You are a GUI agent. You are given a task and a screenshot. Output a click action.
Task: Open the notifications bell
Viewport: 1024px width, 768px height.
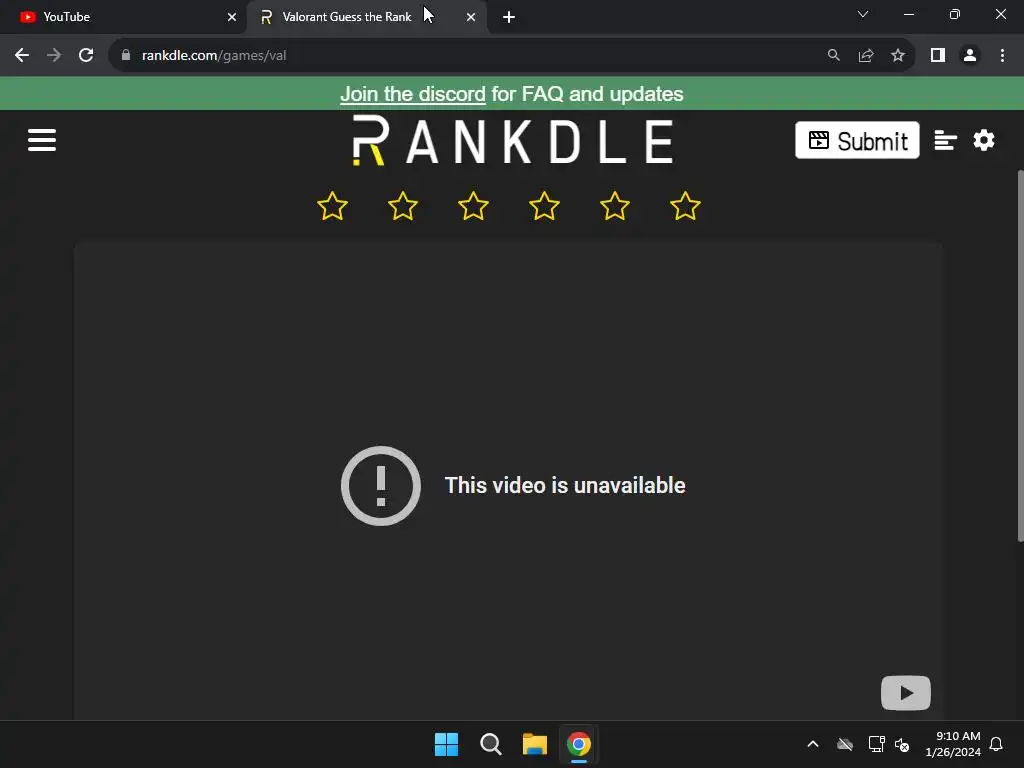click(996, 744)
